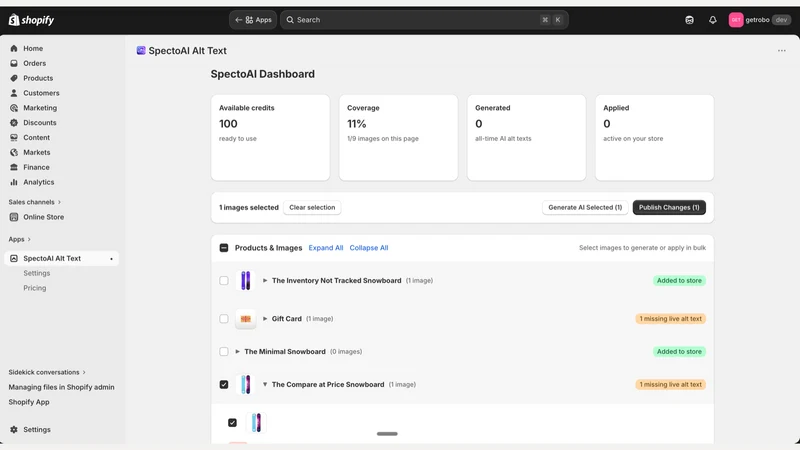Viewport: 800px width, 450px height.
Task: Click the Markets globe icon
Action: pos(14,152)
